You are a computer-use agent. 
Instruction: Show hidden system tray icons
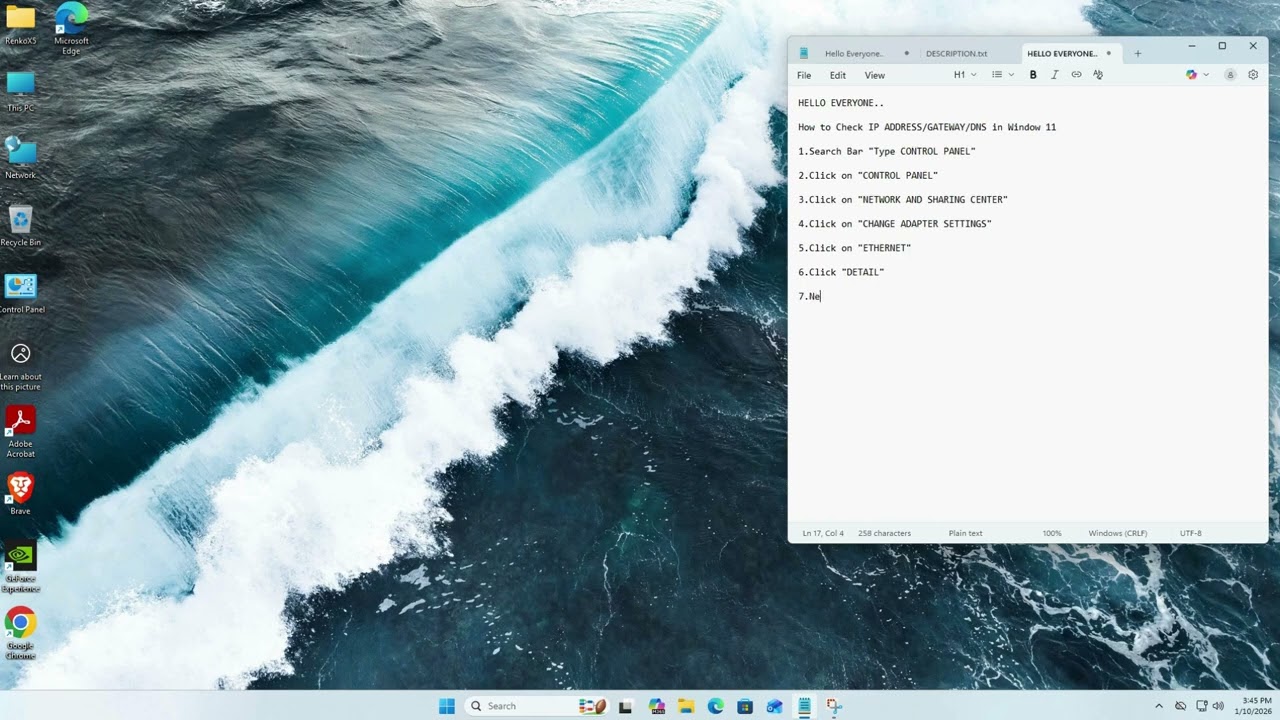click(x=1159, y=706)
